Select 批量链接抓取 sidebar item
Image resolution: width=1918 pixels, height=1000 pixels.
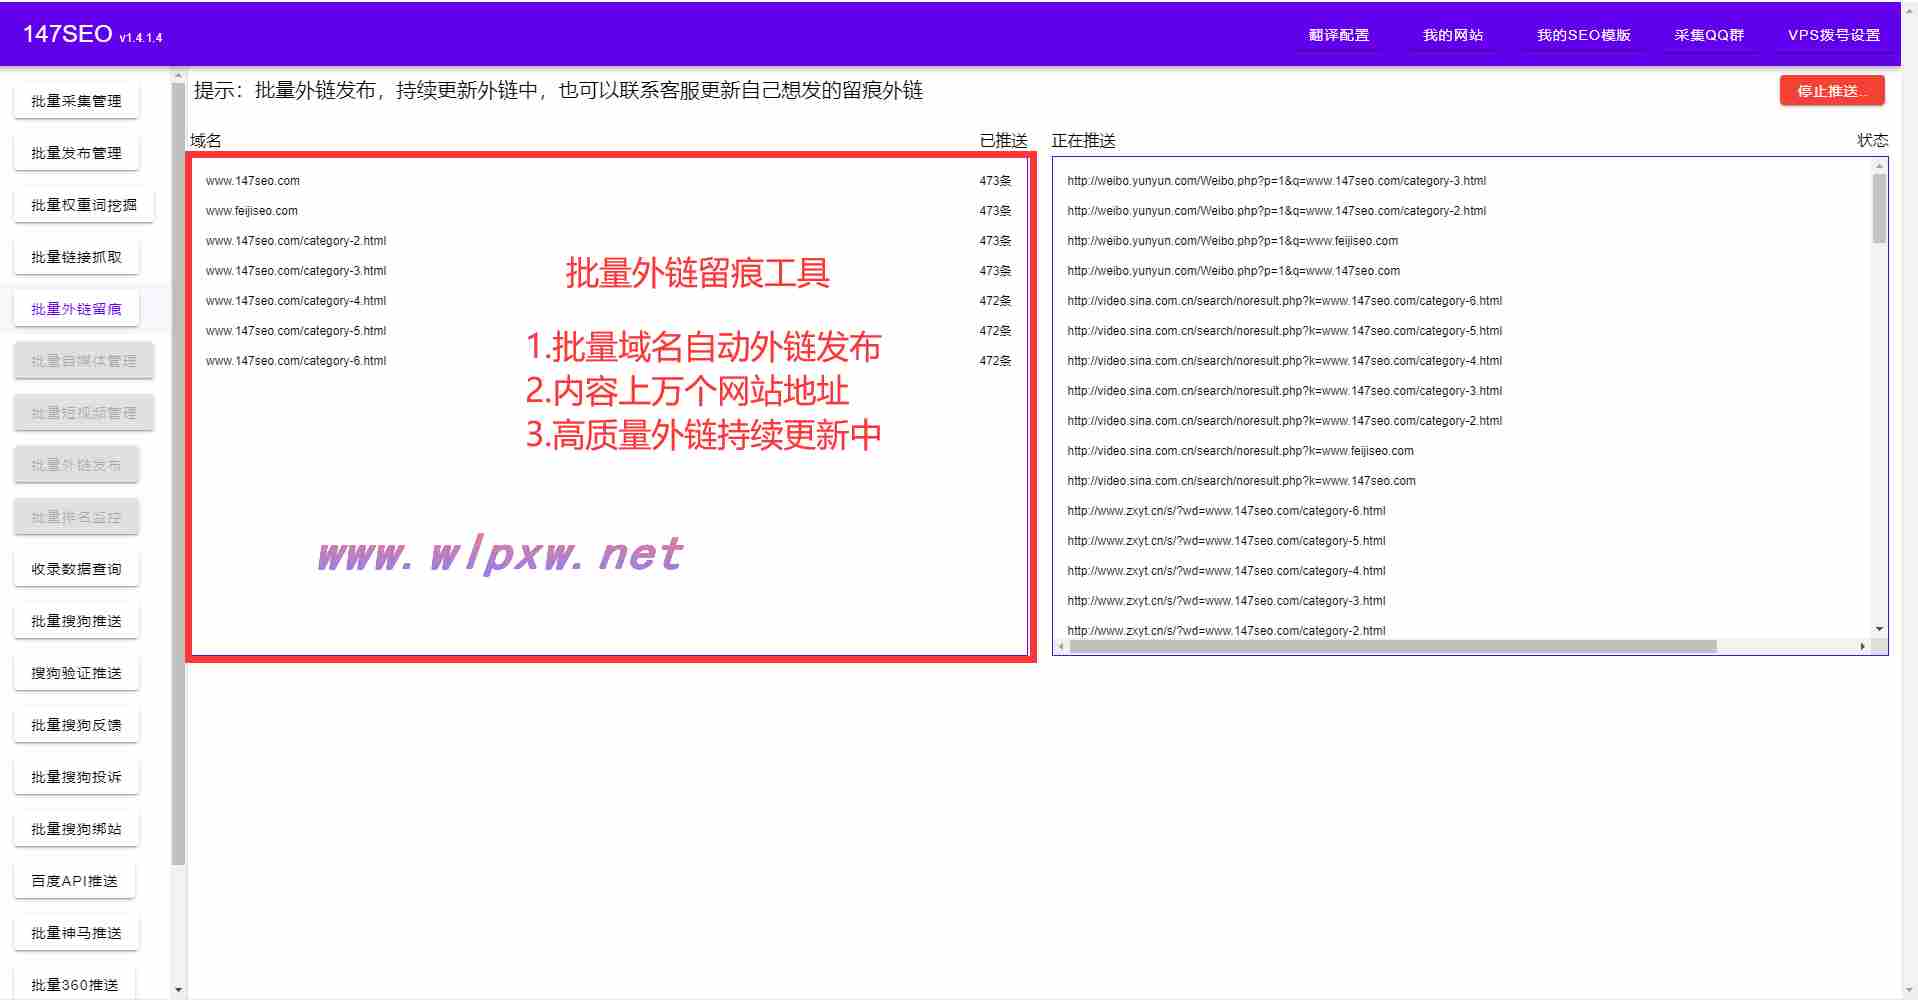pos(76,257)
